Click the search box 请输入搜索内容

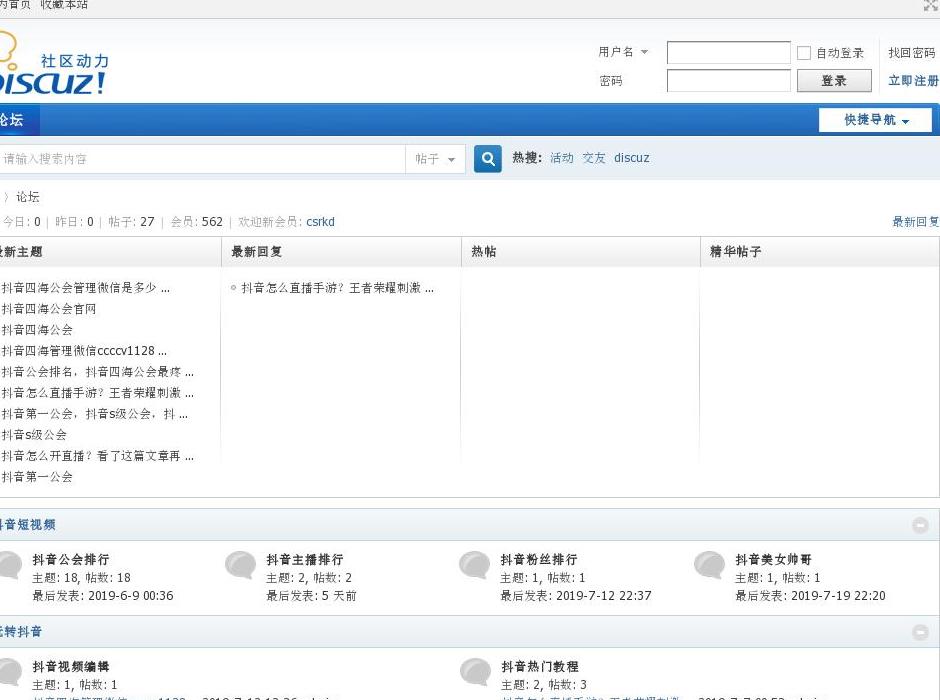[x=203, y=159]
